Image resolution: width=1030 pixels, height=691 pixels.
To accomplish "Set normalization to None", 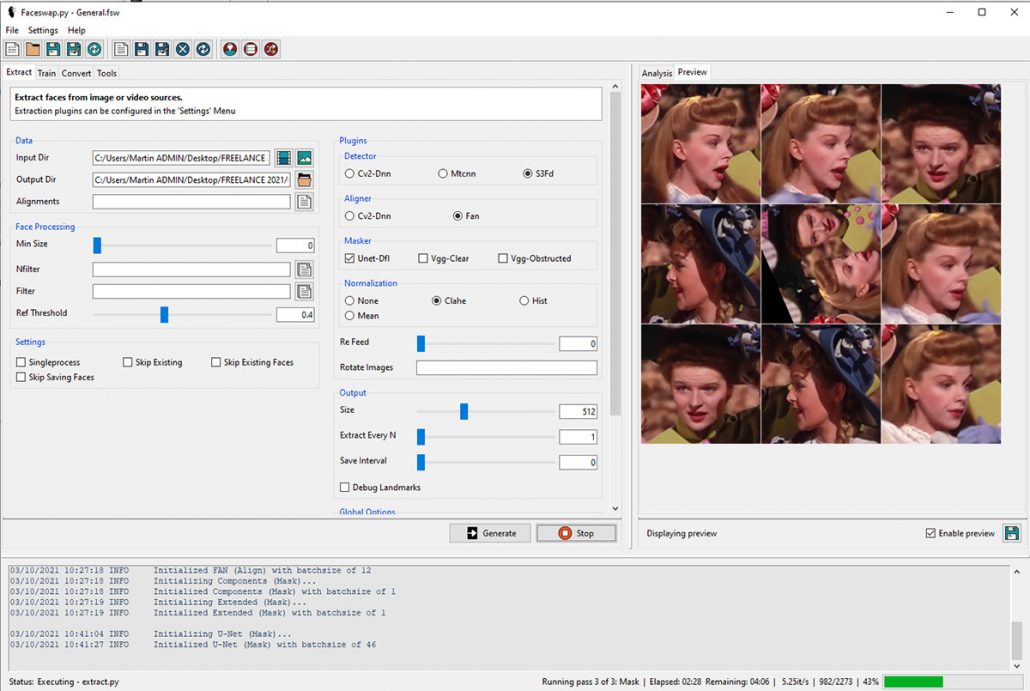I will point(362,300).
